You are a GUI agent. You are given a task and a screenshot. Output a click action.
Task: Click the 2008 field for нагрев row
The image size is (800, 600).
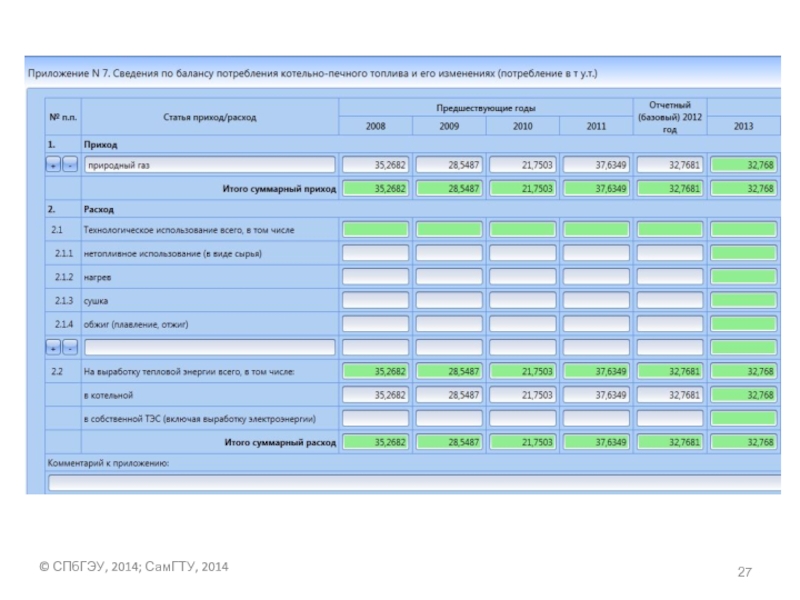tap(375, 277)
